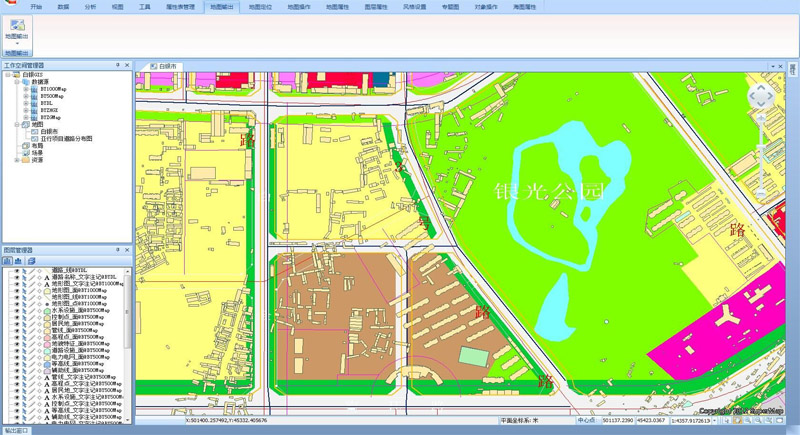Toggle visibility of first layer in 图层管理器
The image size is (800, 435).
point(17,270)
